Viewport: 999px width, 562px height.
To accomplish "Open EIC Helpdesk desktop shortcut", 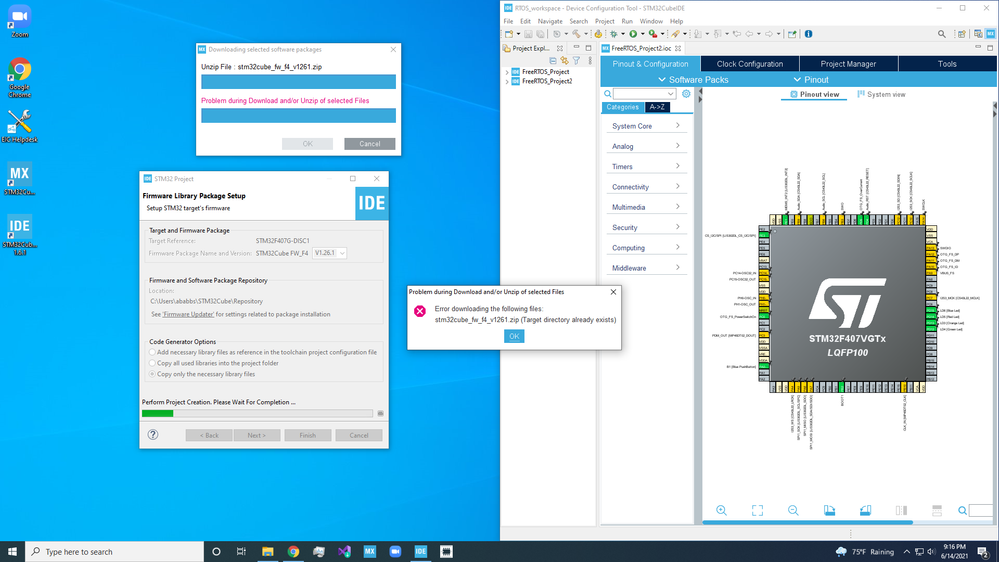I will click(x=19, y=126).
